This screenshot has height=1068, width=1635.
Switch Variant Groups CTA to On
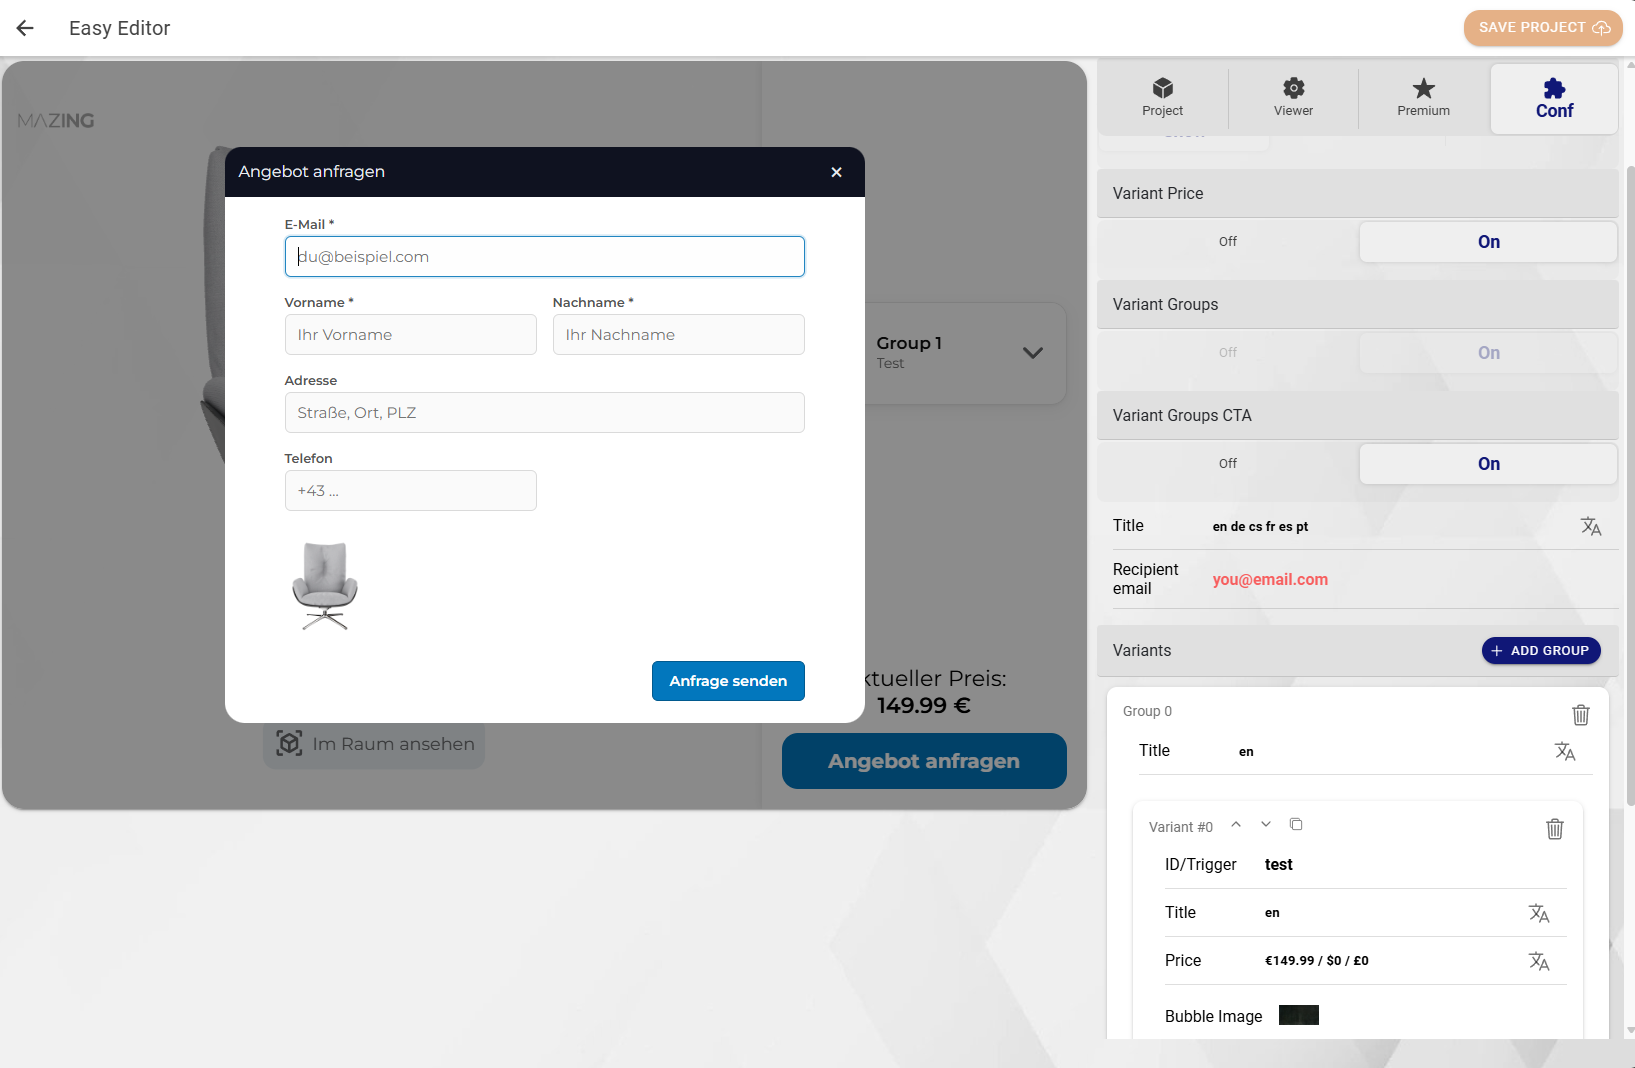(x=1488, y=464)
